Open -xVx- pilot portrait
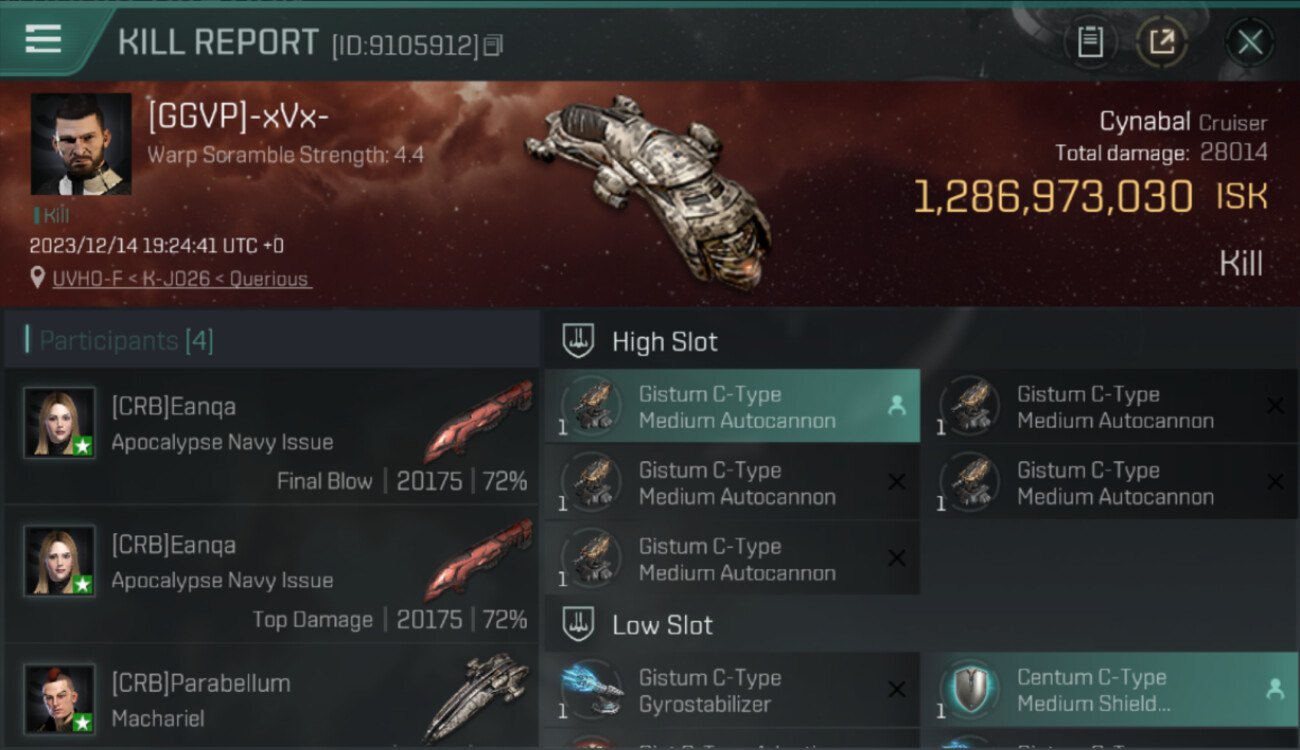 (x=81, y=144)
